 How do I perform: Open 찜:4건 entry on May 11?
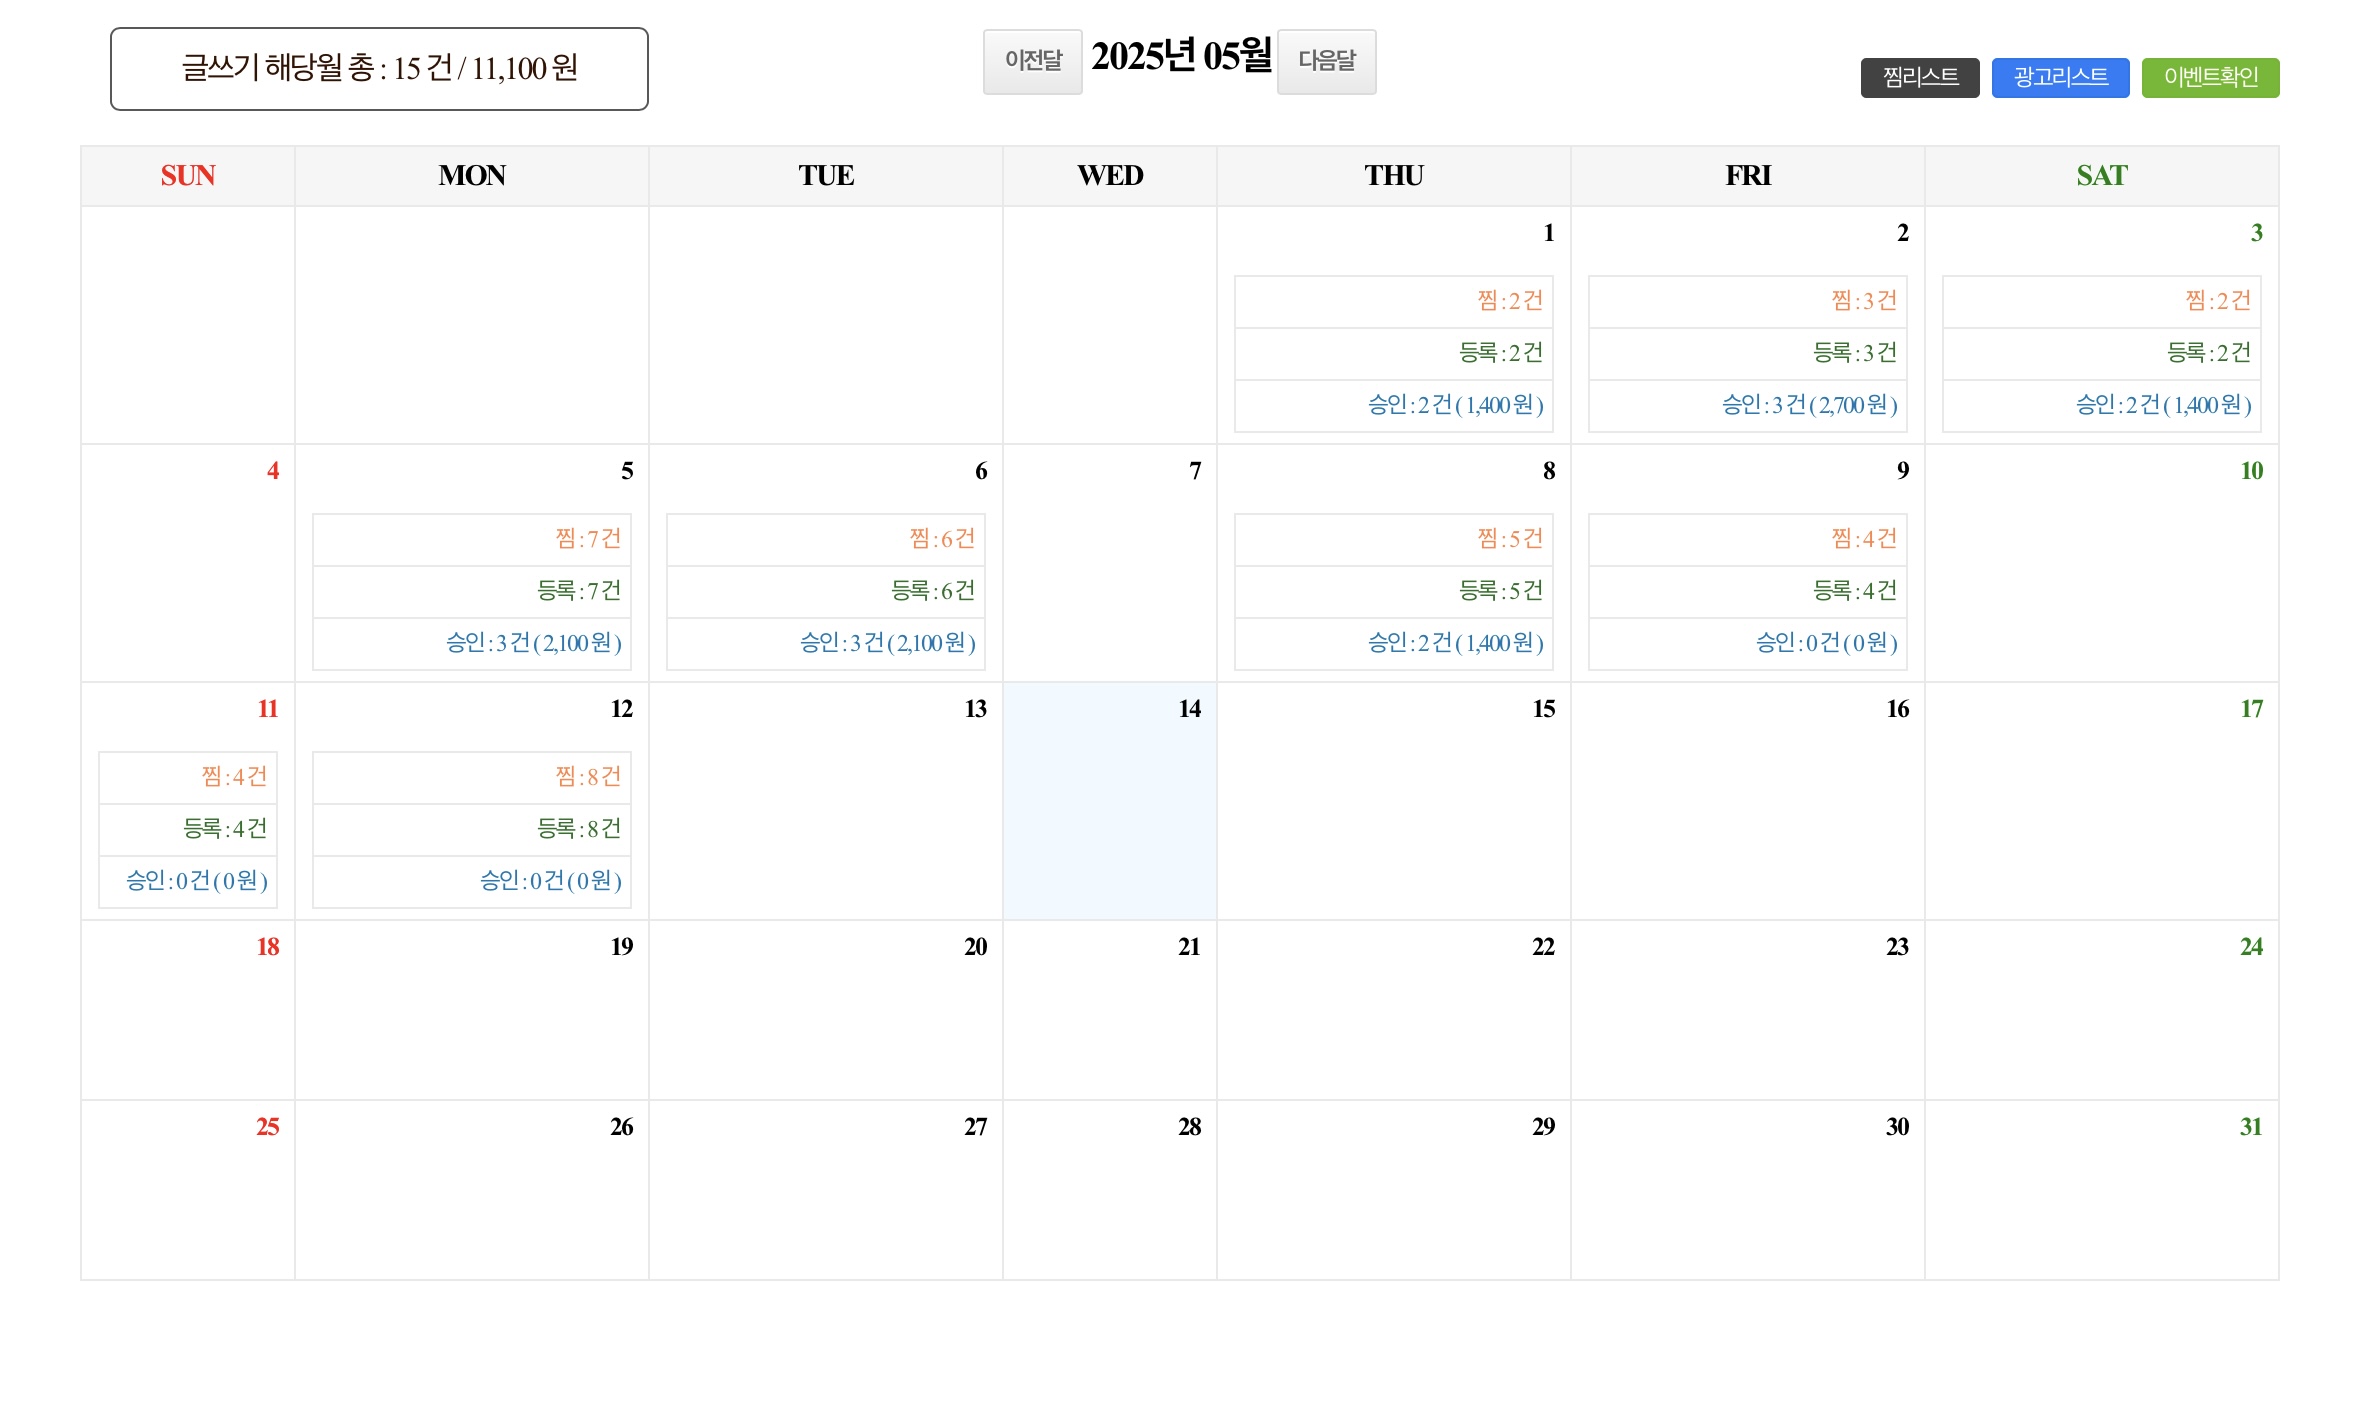click(x=234, y=777)
